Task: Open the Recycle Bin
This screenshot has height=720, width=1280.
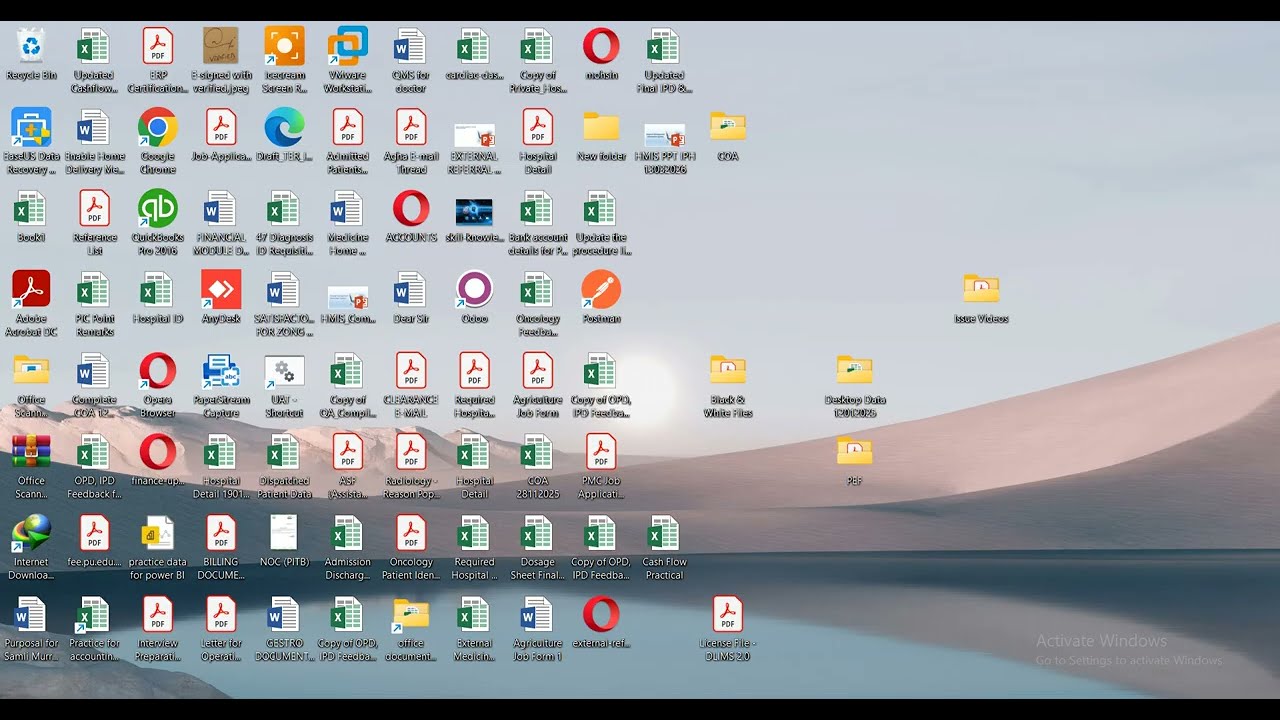Action: [x=31, y=46]
